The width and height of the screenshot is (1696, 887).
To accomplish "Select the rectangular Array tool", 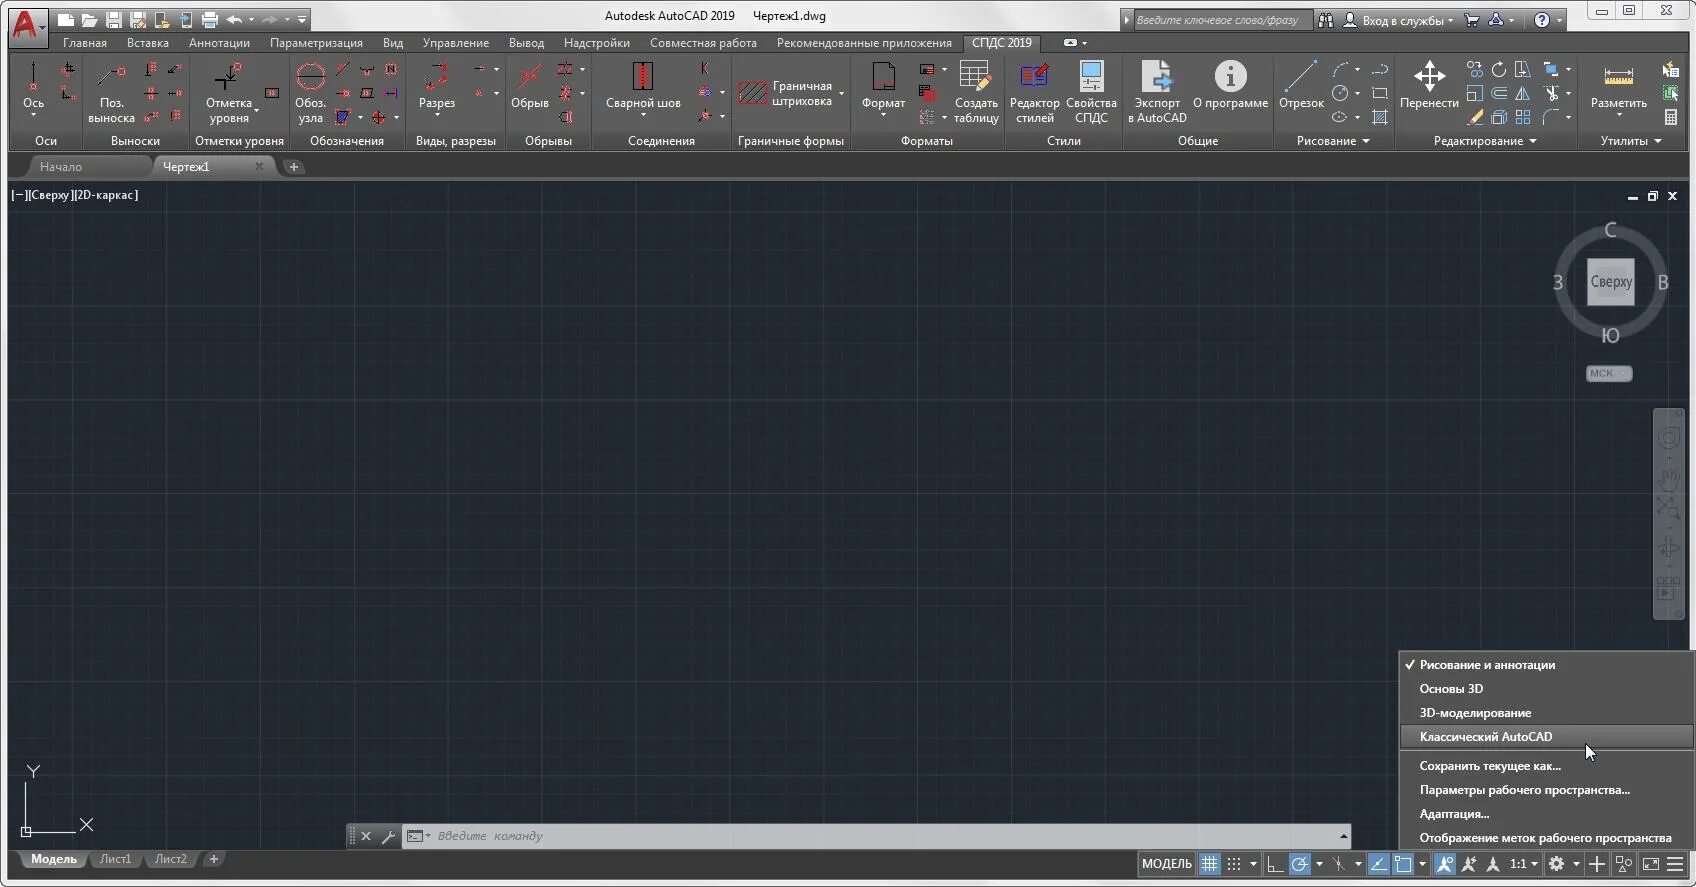I will click(x=1522, y=117).
